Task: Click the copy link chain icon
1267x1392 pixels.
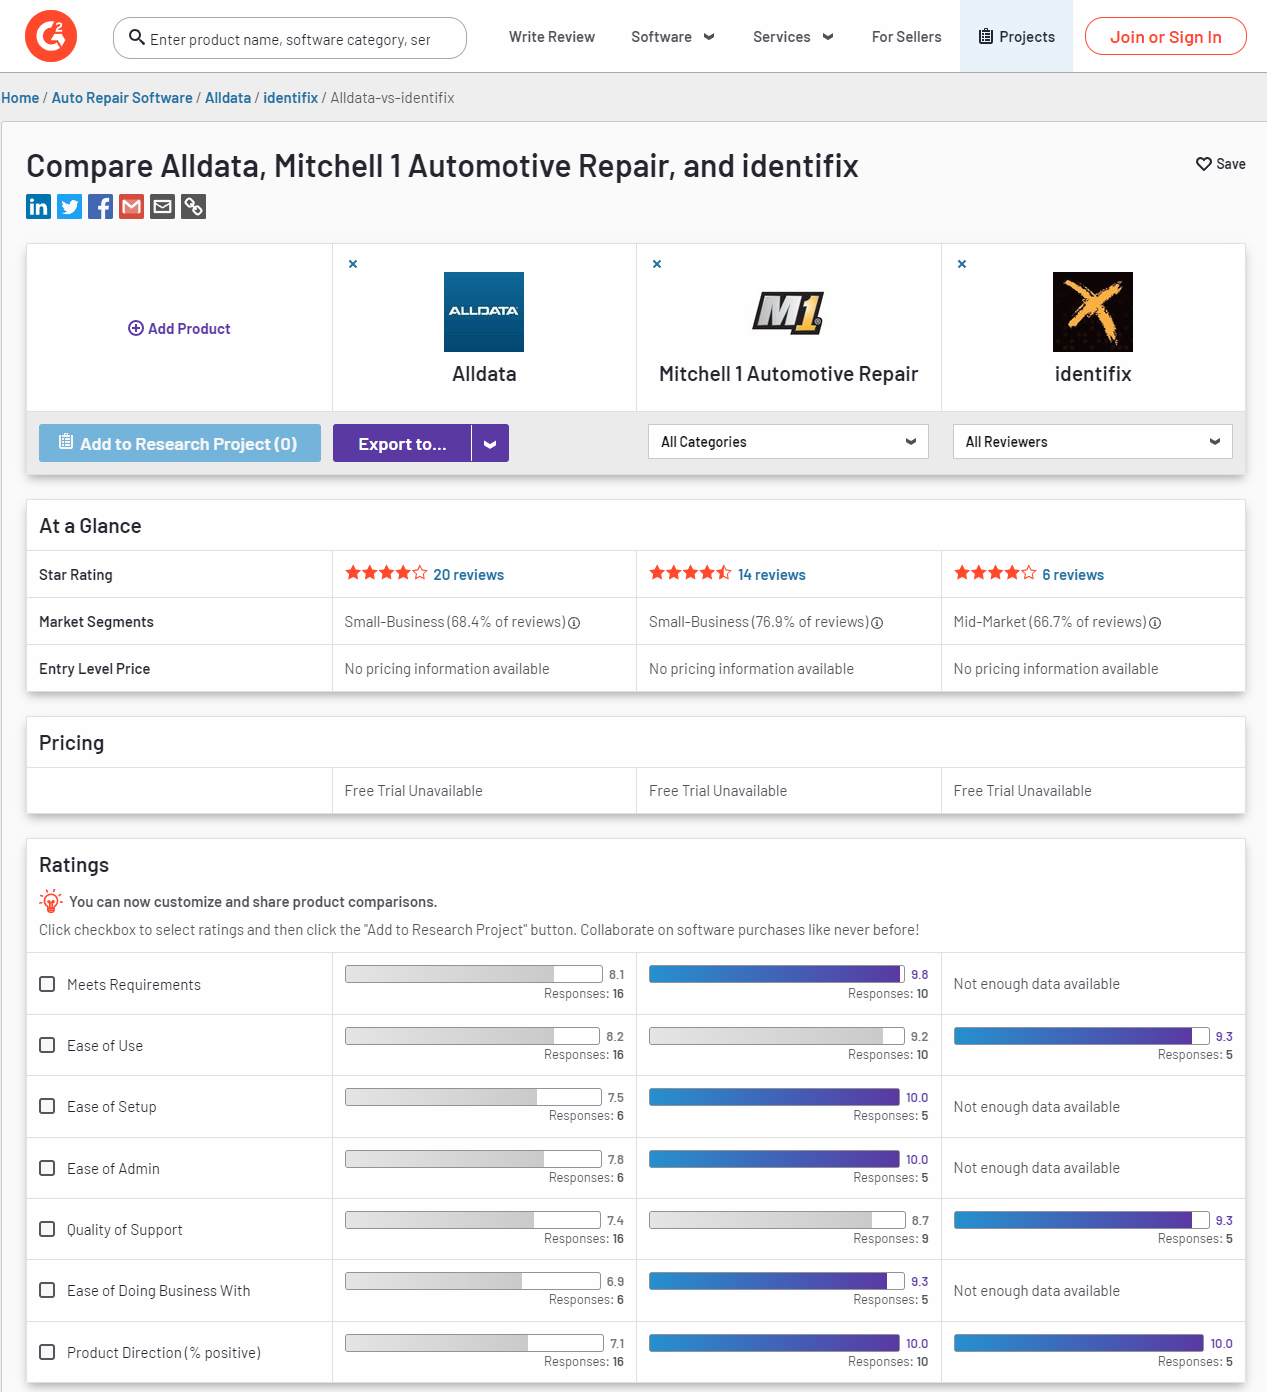Action: (194, 207)
